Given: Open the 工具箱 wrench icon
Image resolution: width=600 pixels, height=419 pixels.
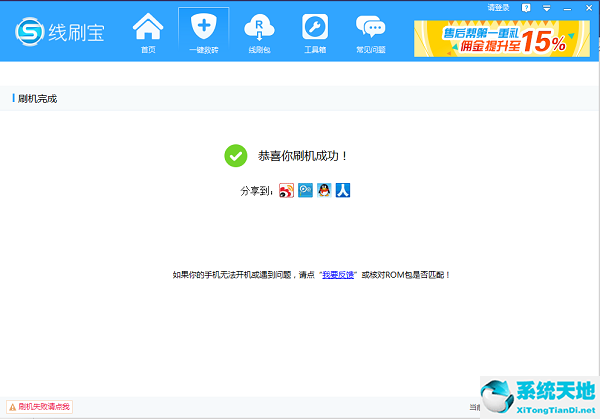Looking at the screenshot, I should click(315, 26).
